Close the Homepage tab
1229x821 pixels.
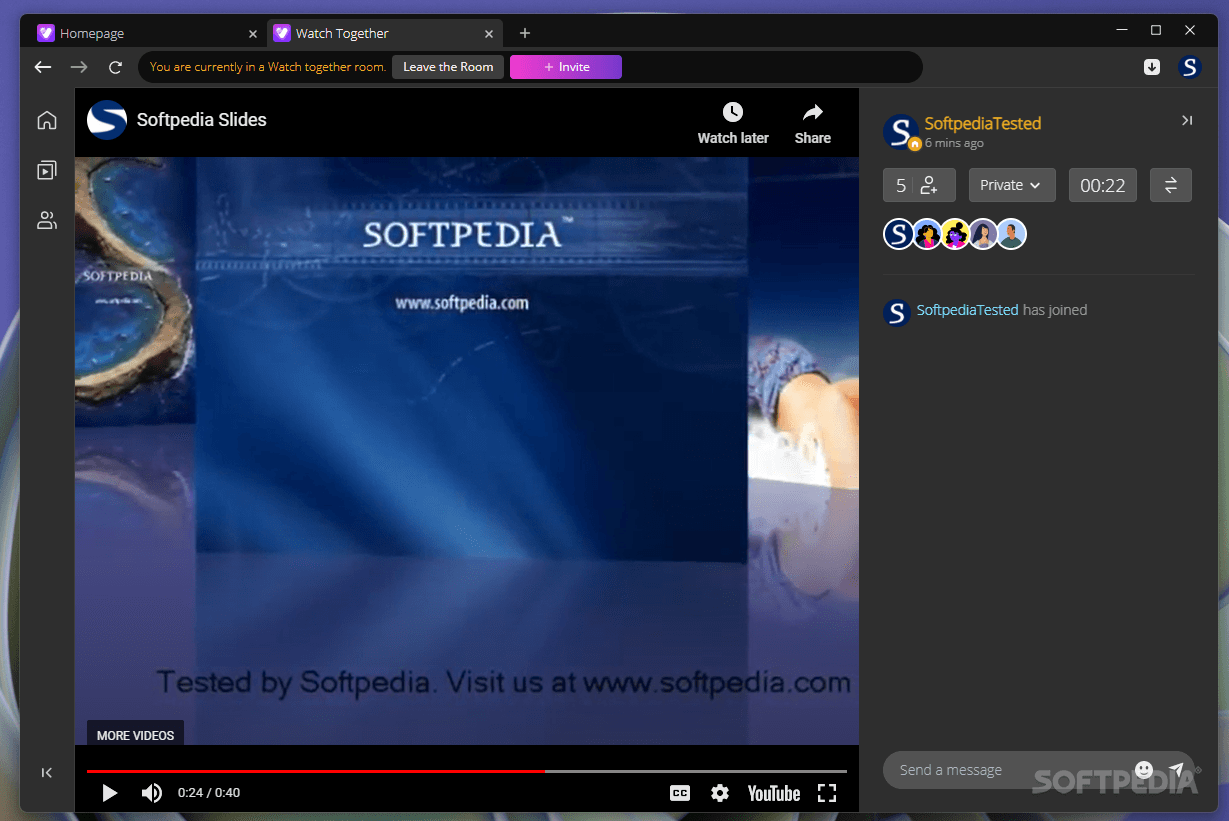[x=252, y=33]
